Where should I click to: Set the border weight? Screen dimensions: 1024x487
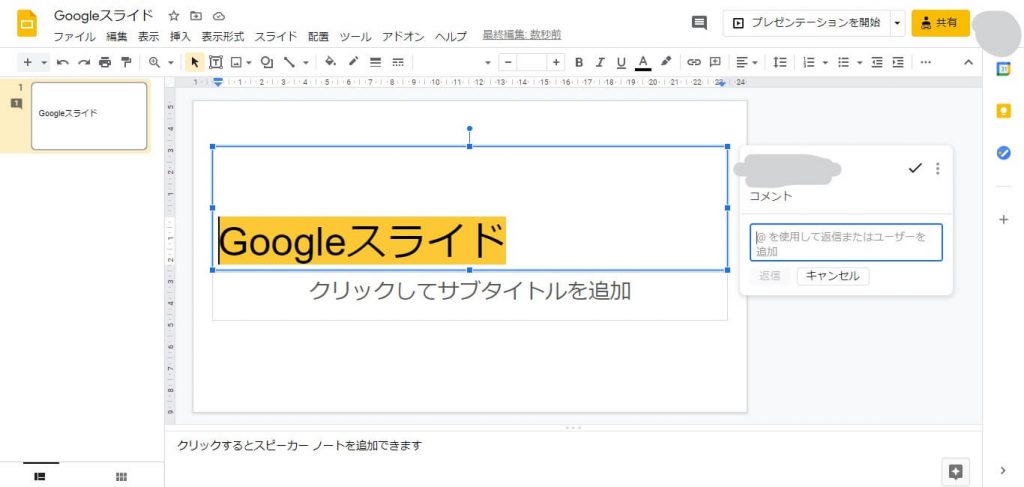point(376,63)
